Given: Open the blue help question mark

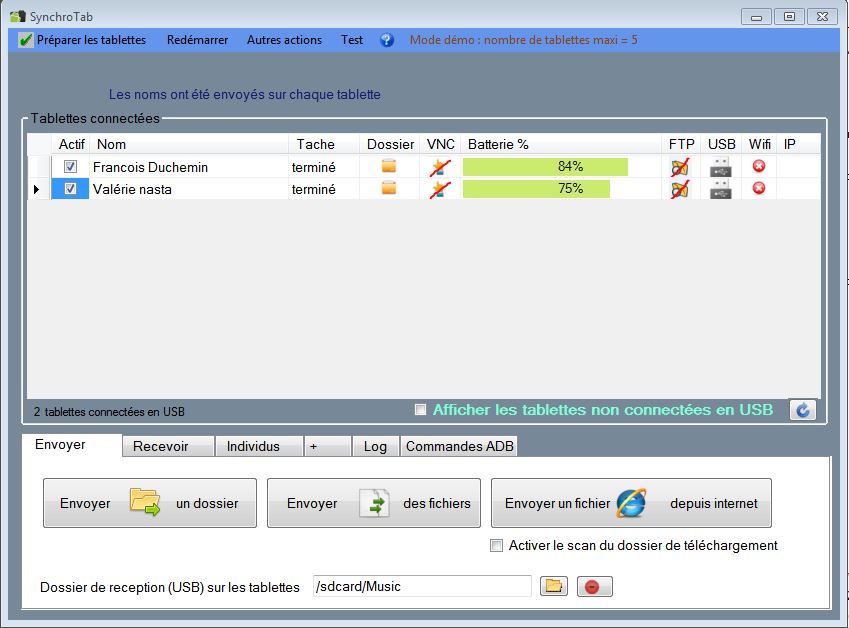Looking at the screenshot, I should [x=387, y=40].
